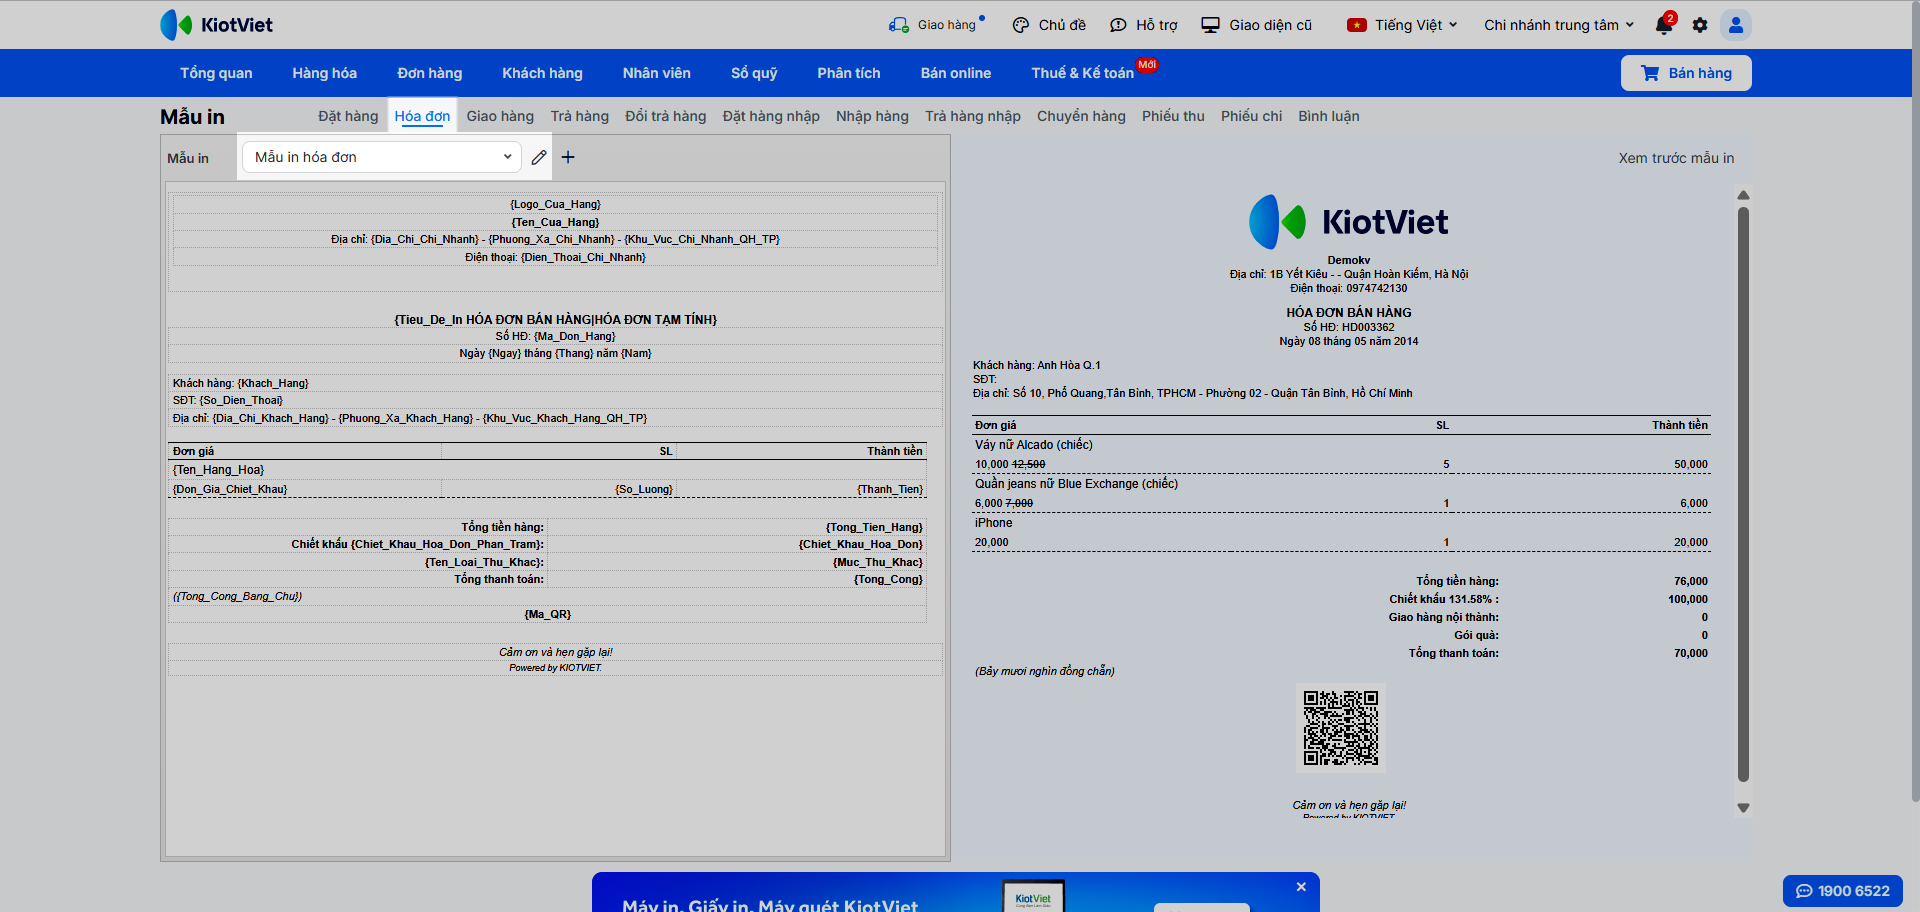
Task: Switch to the Phiếu thu tab
Action: [x=1173, y=116]
